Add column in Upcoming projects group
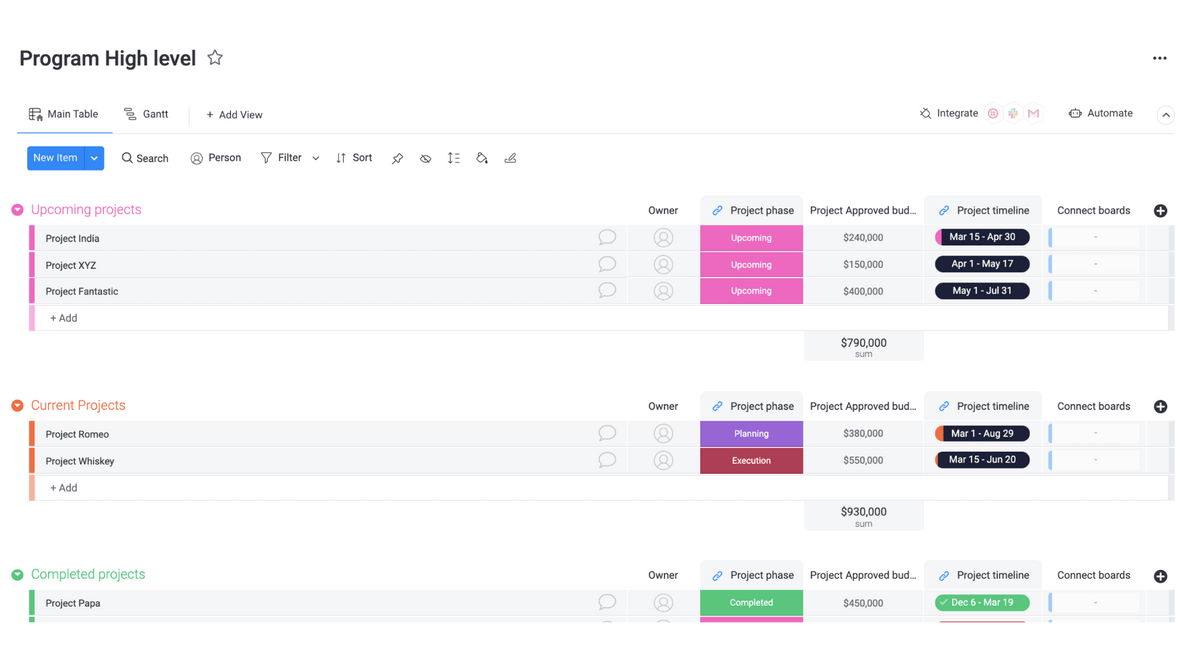 click(1160, 211)
